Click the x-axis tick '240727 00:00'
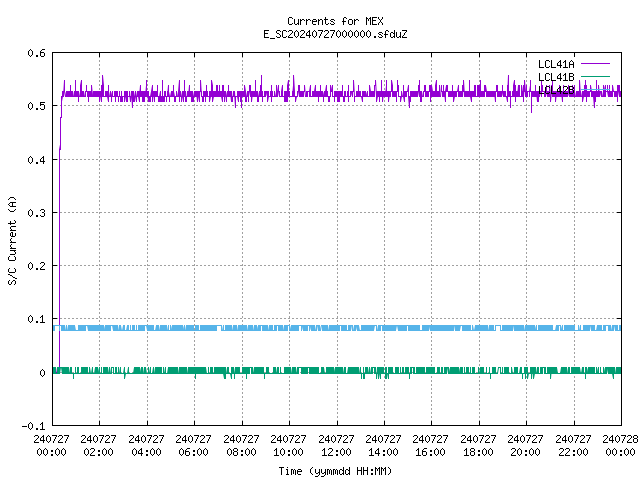 click(51, 445)
